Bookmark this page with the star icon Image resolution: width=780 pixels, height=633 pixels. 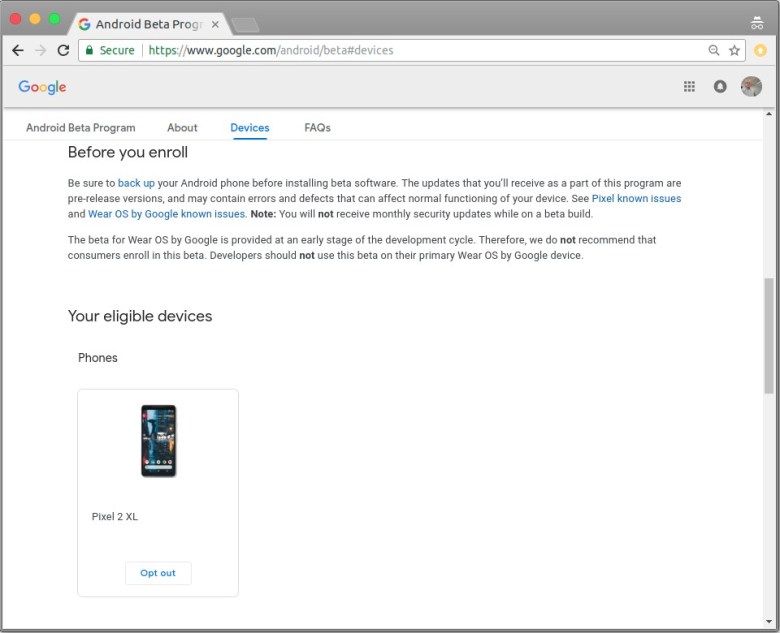[734, 50]
